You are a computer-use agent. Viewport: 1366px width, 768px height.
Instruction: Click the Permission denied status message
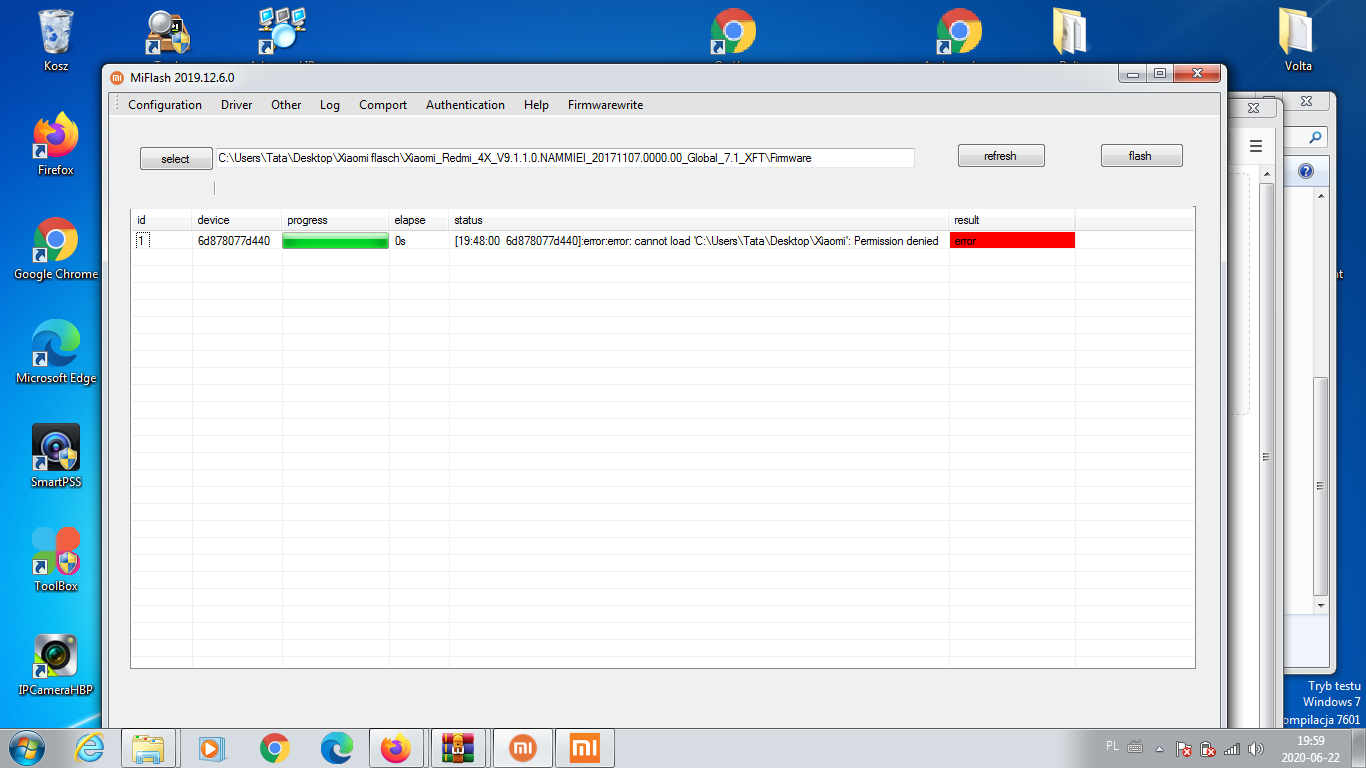[697, 241]
